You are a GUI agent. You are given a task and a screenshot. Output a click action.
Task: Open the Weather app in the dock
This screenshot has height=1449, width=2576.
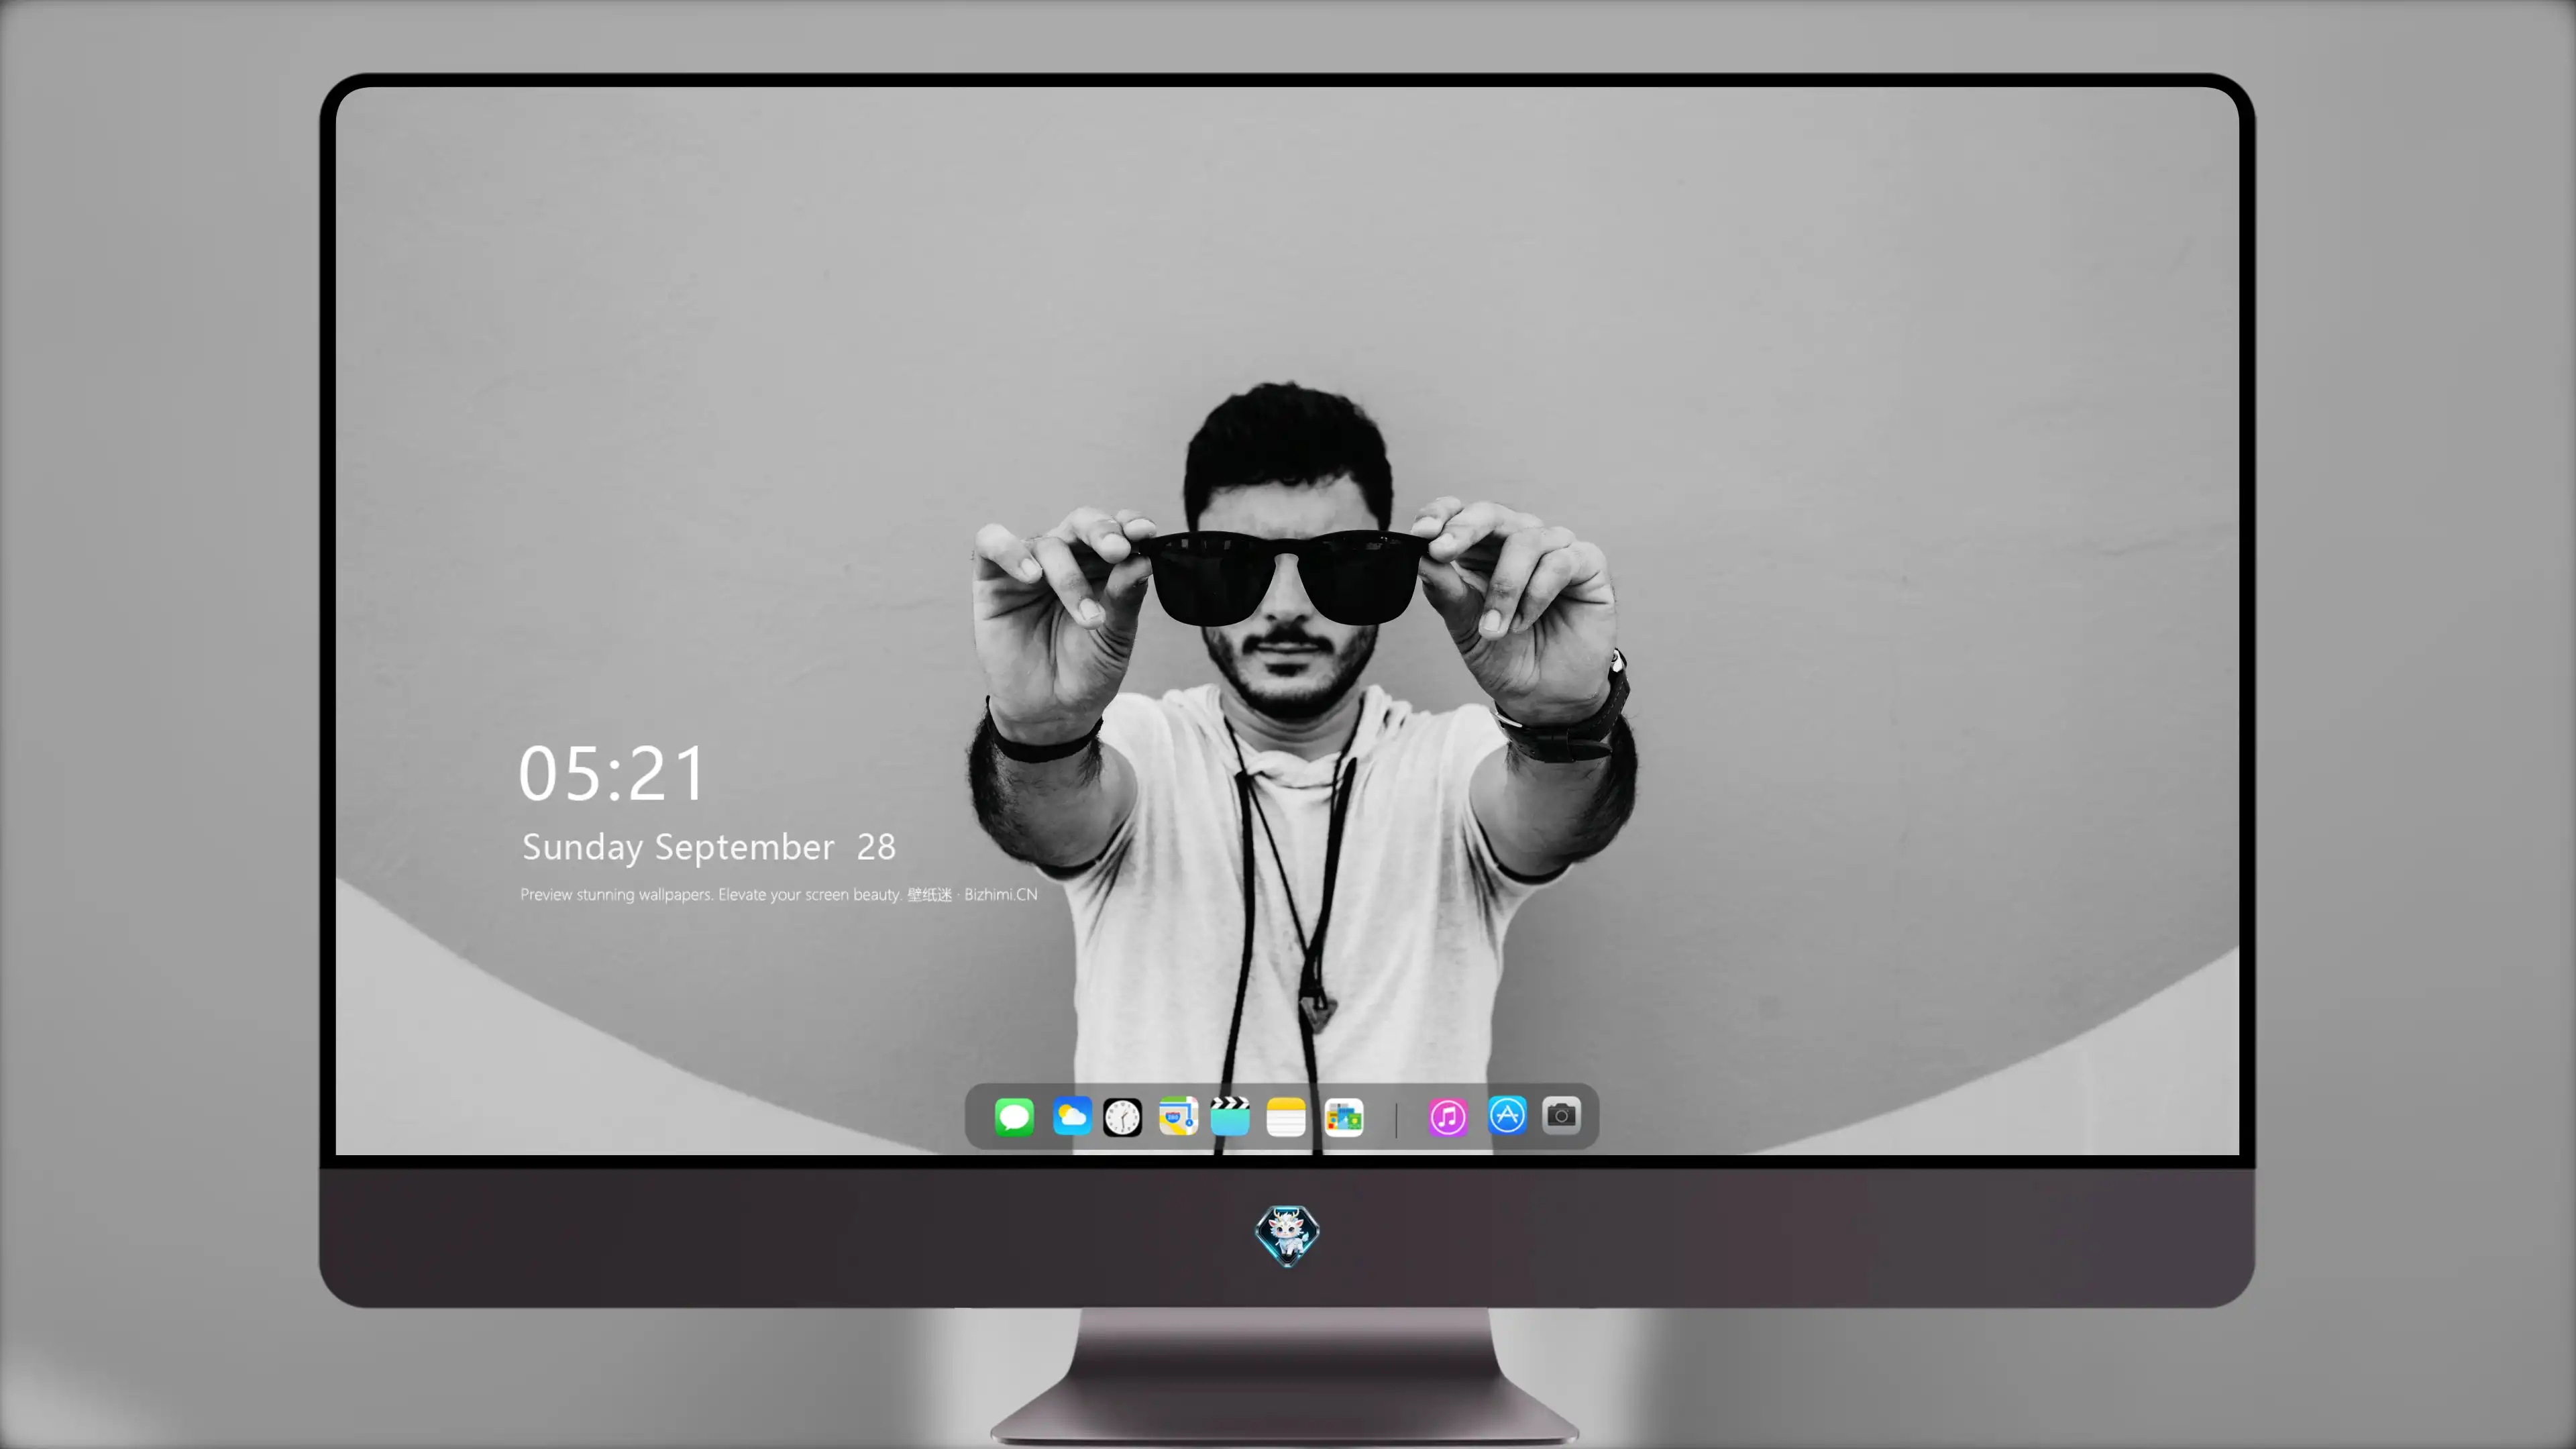[x=1072, y=1116]
